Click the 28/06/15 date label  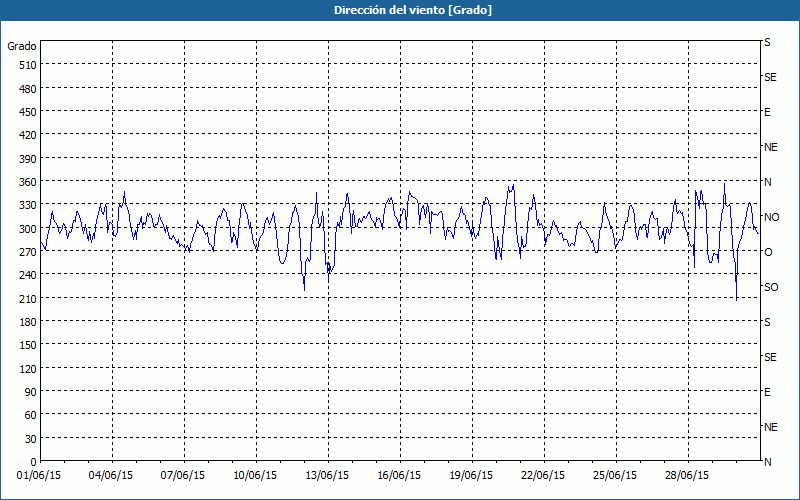[688, 476]
